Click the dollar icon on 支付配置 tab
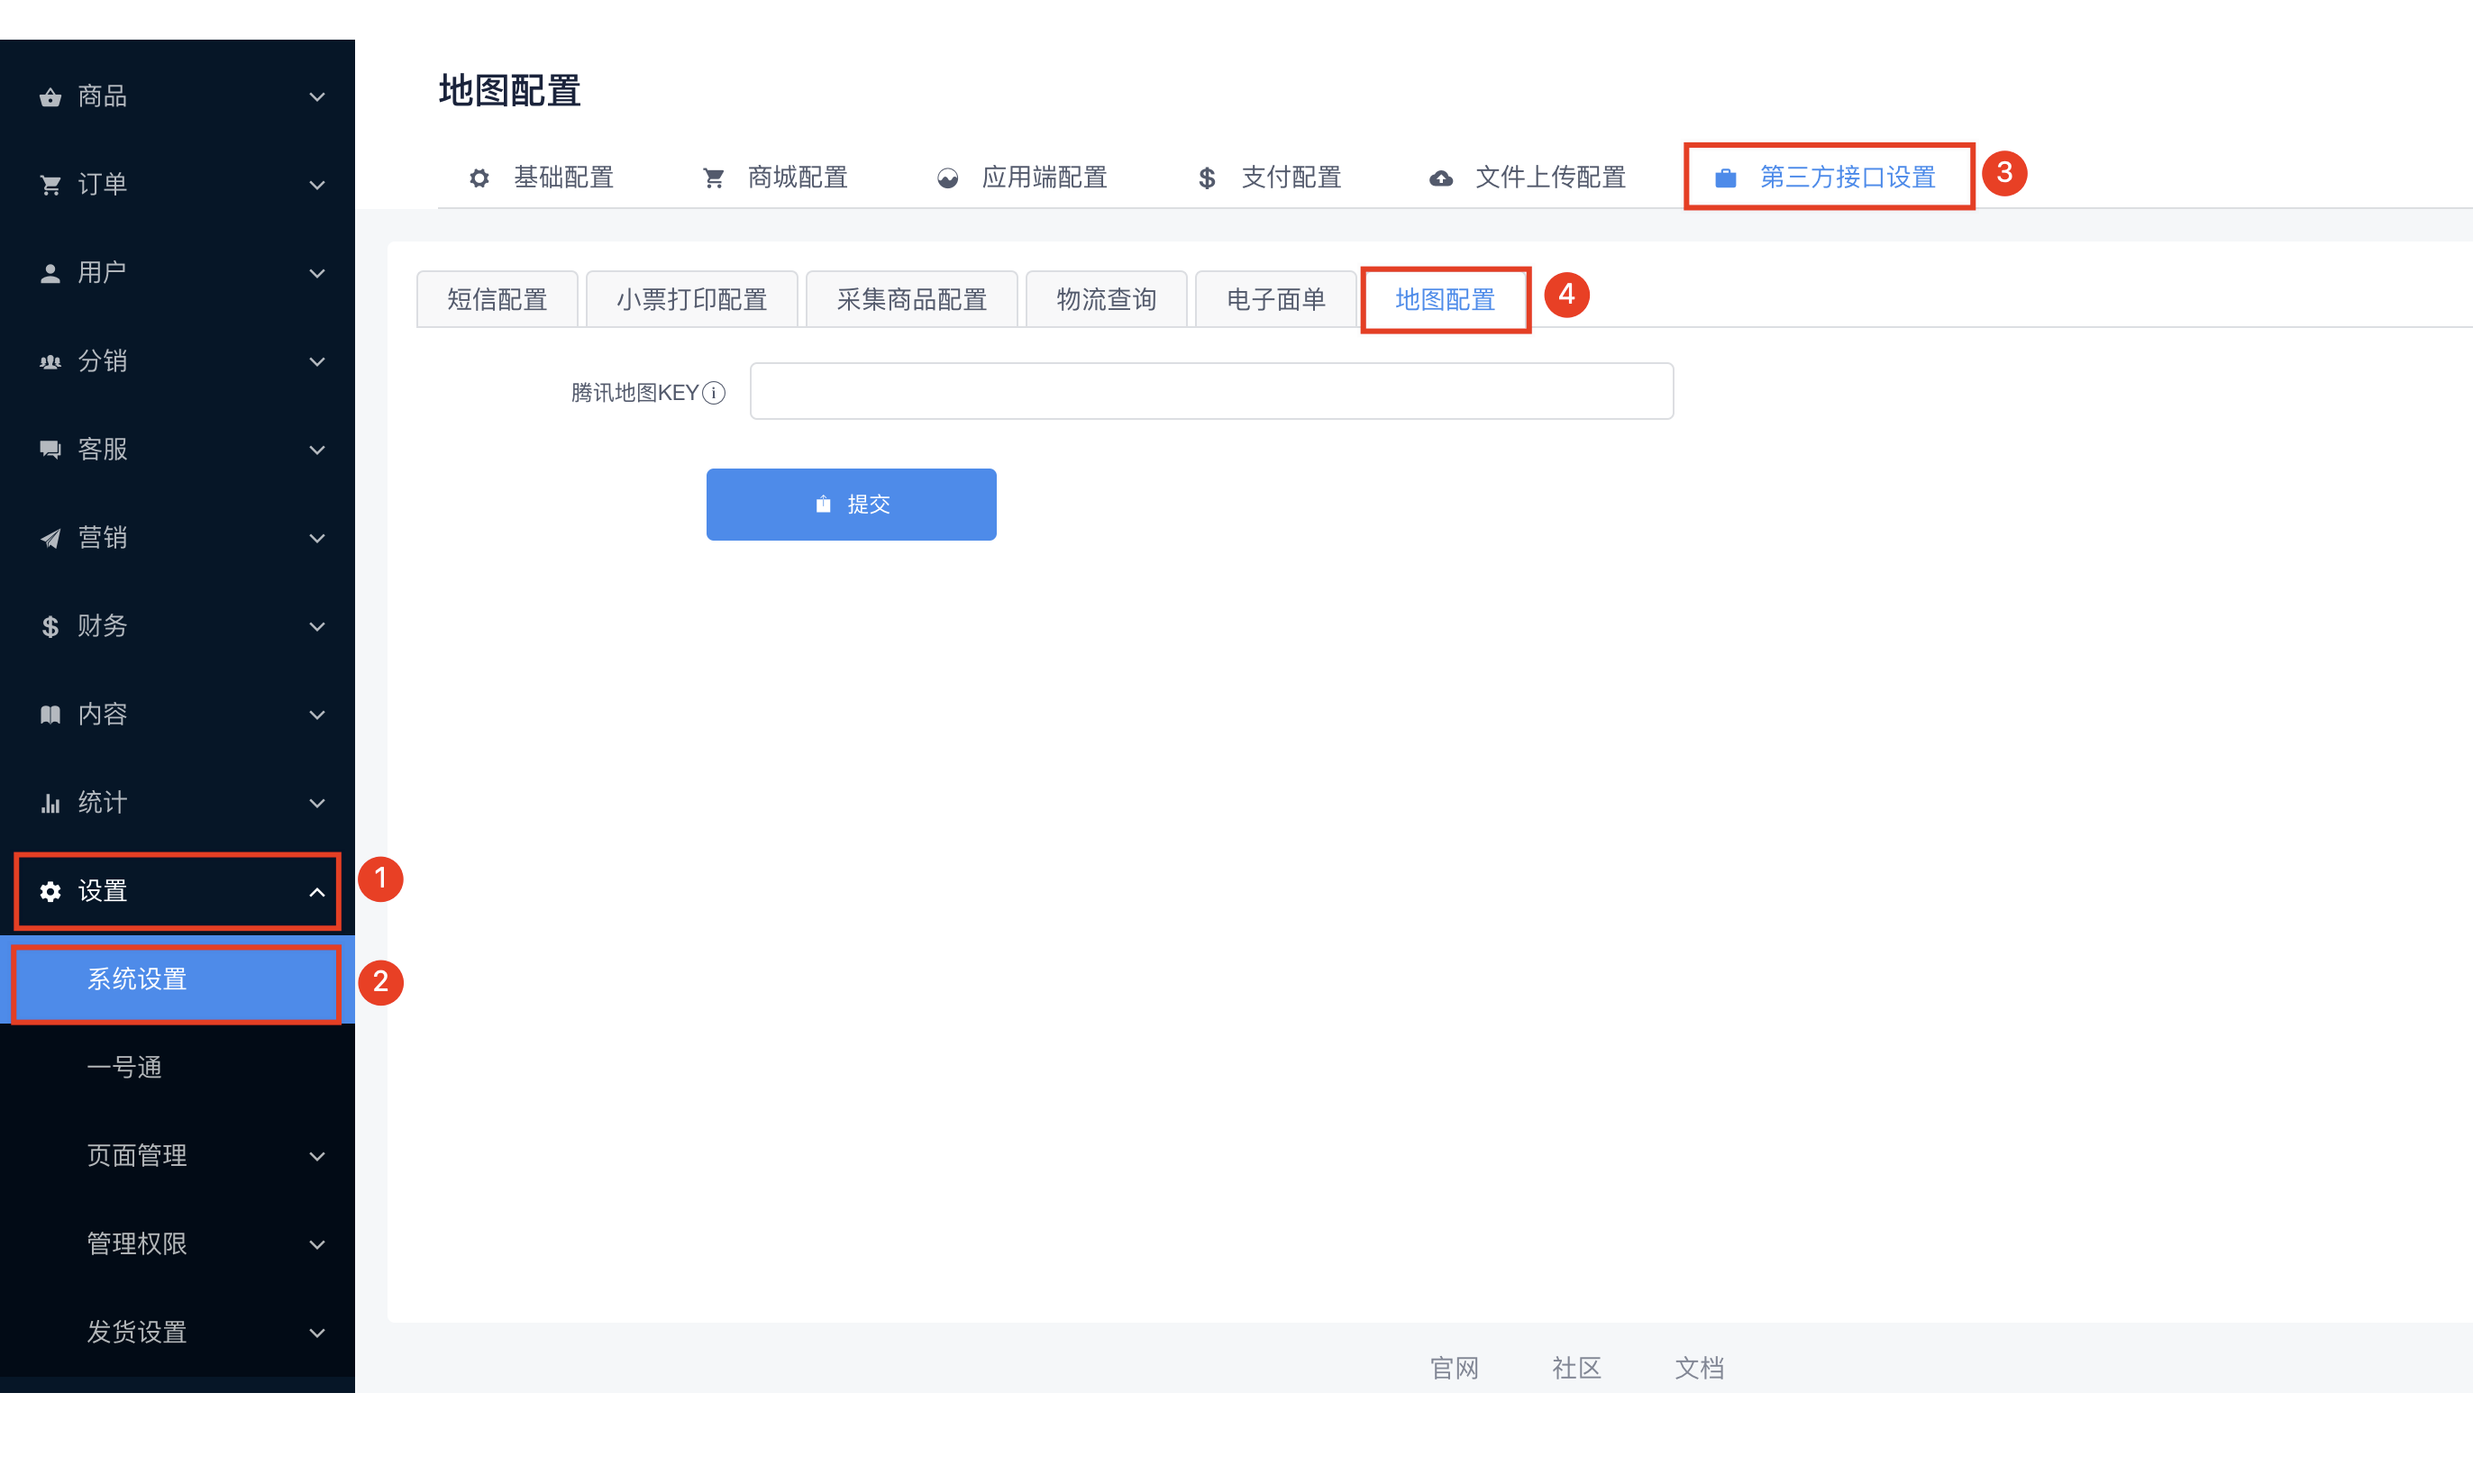 [1207, 178]
